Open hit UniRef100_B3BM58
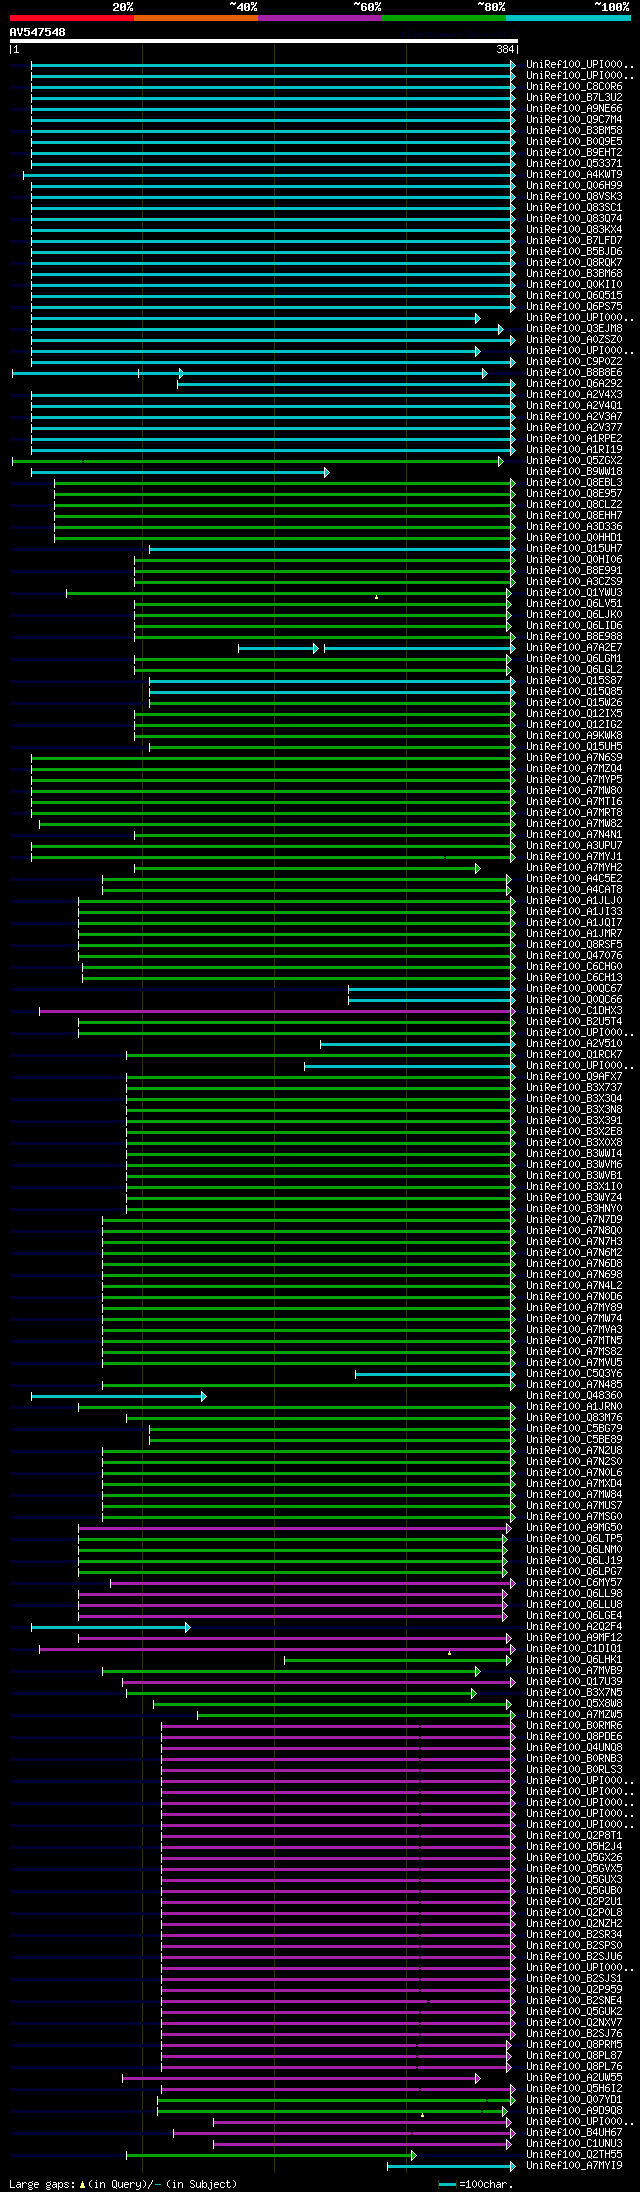 coord(574,131)
